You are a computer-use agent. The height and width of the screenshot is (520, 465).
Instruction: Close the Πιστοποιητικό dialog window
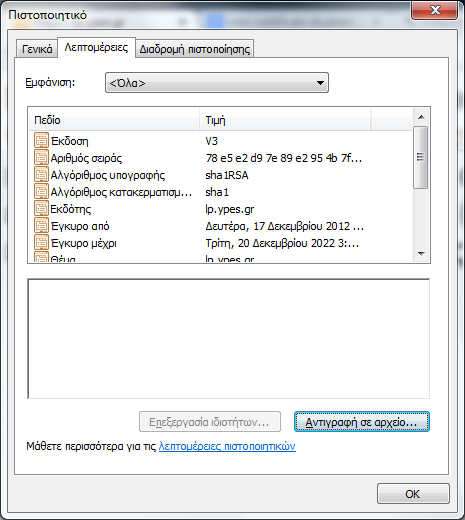point(435,10)
